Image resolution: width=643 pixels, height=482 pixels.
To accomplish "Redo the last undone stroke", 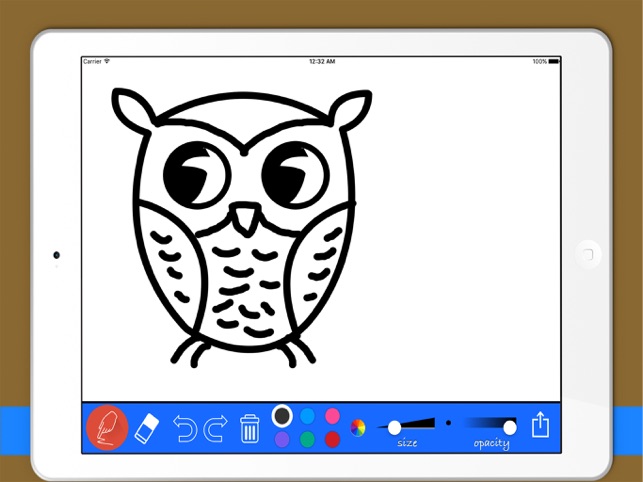I will [215, 428].
